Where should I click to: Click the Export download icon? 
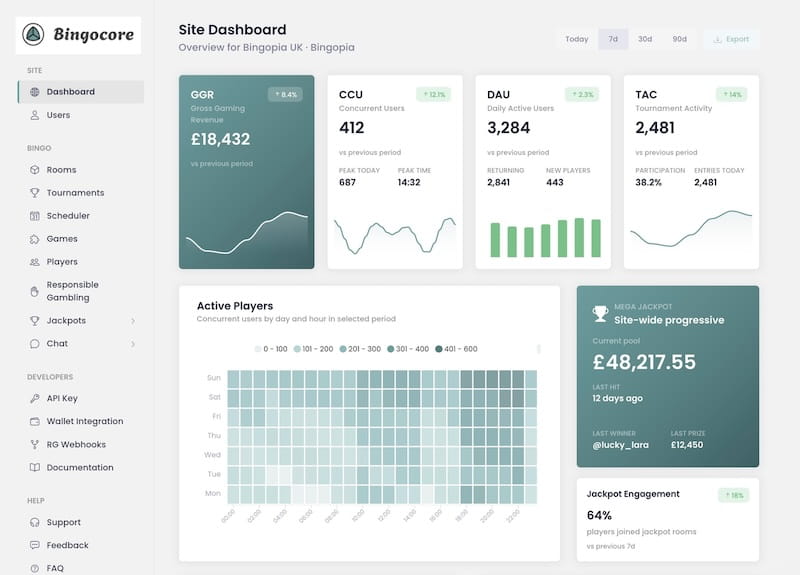click(x=717, y=39)
